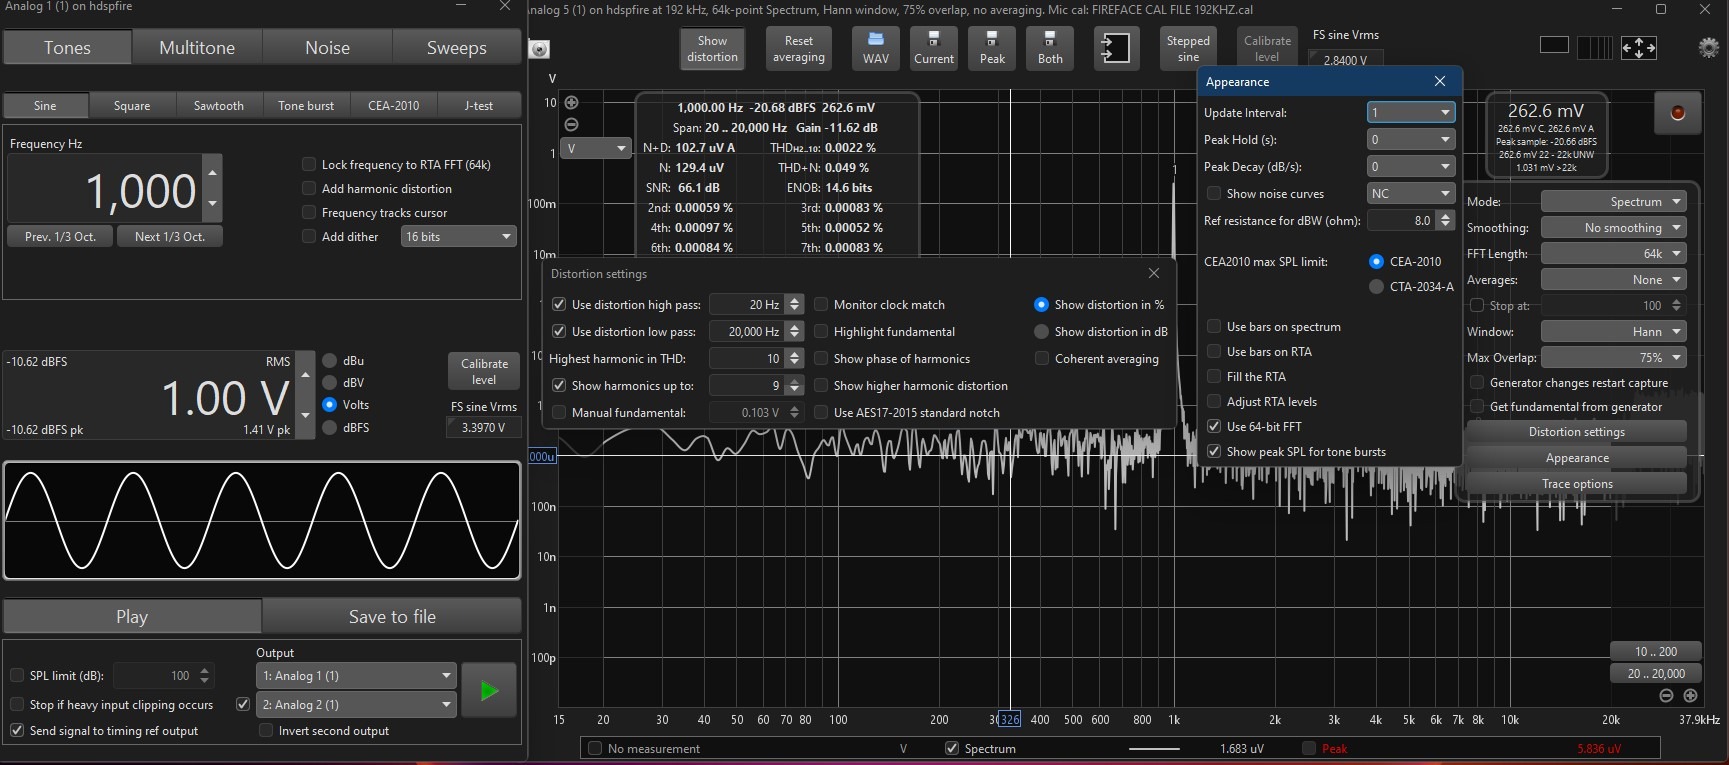
Task: Switch to the Multitone tab
Action: tap(197, 47)
